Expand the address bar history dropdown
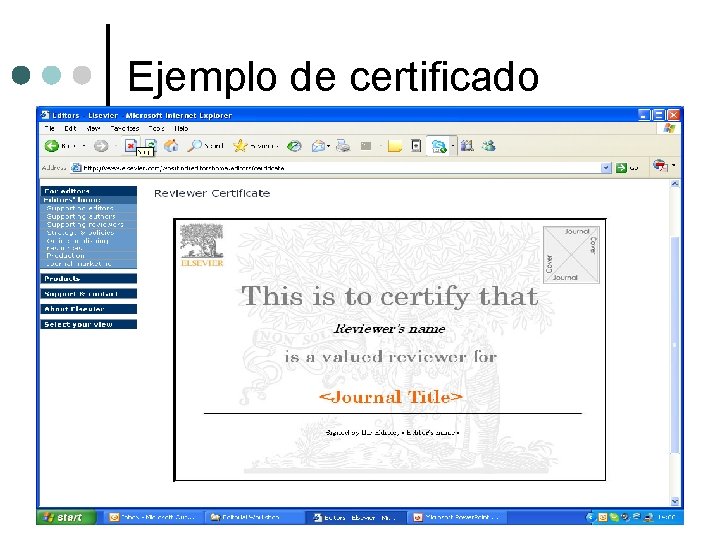Image resolution: width=720 pixels, height=540 pixels. point(606,168)
